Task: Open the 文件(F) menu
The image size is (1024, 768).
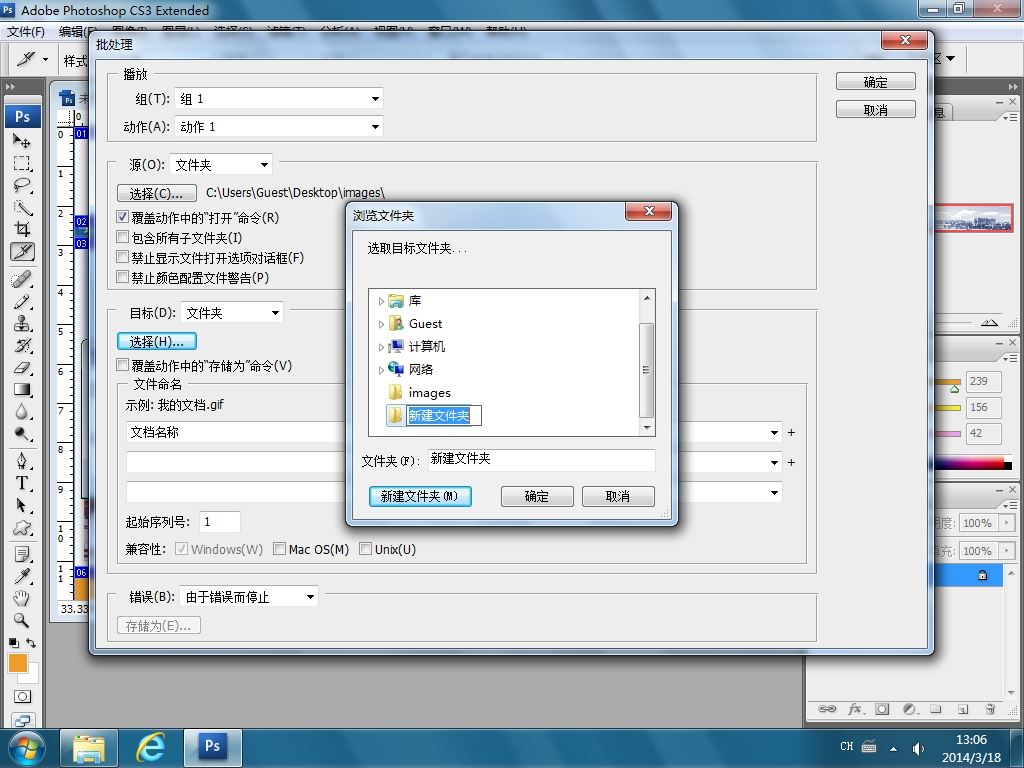Action: (x=25, y=31)
